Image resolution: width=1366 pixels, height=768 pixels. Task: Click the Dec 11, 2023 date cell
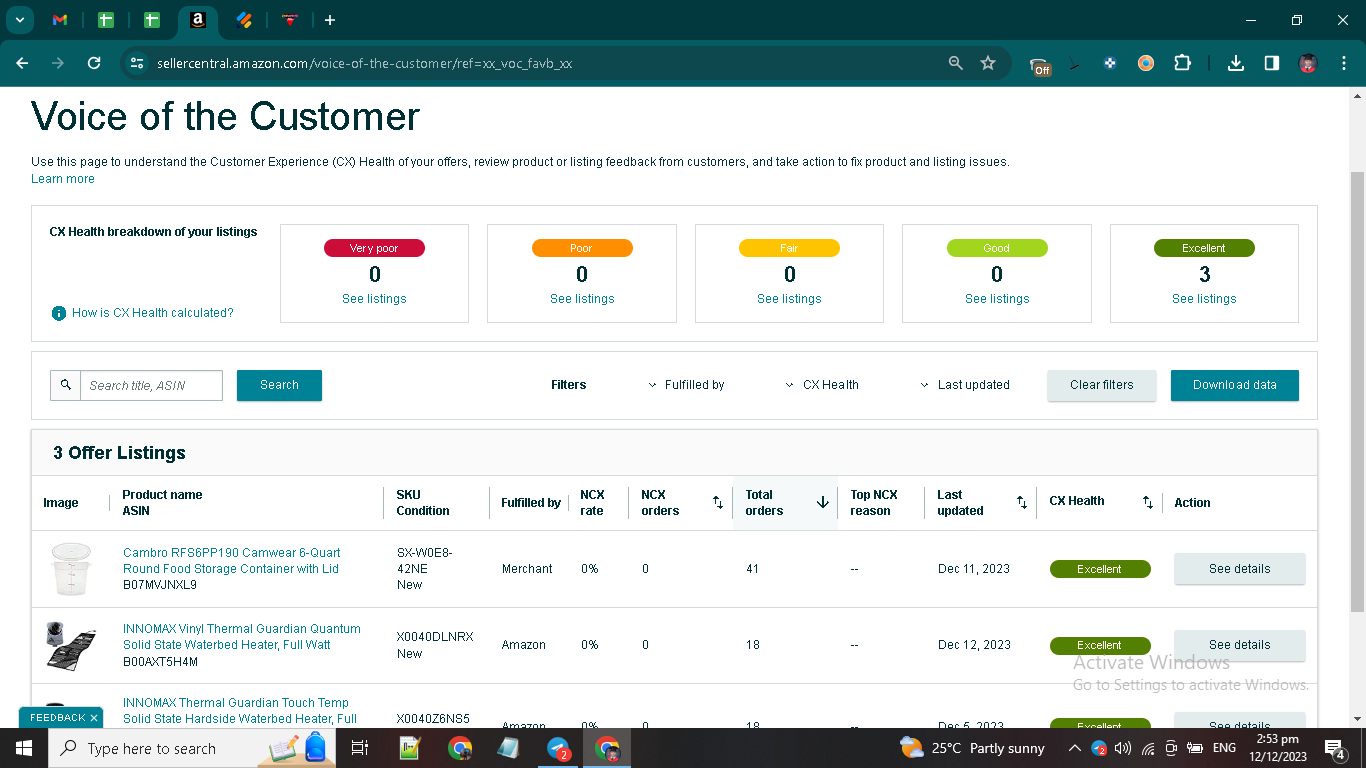click(x=974, y=569)
